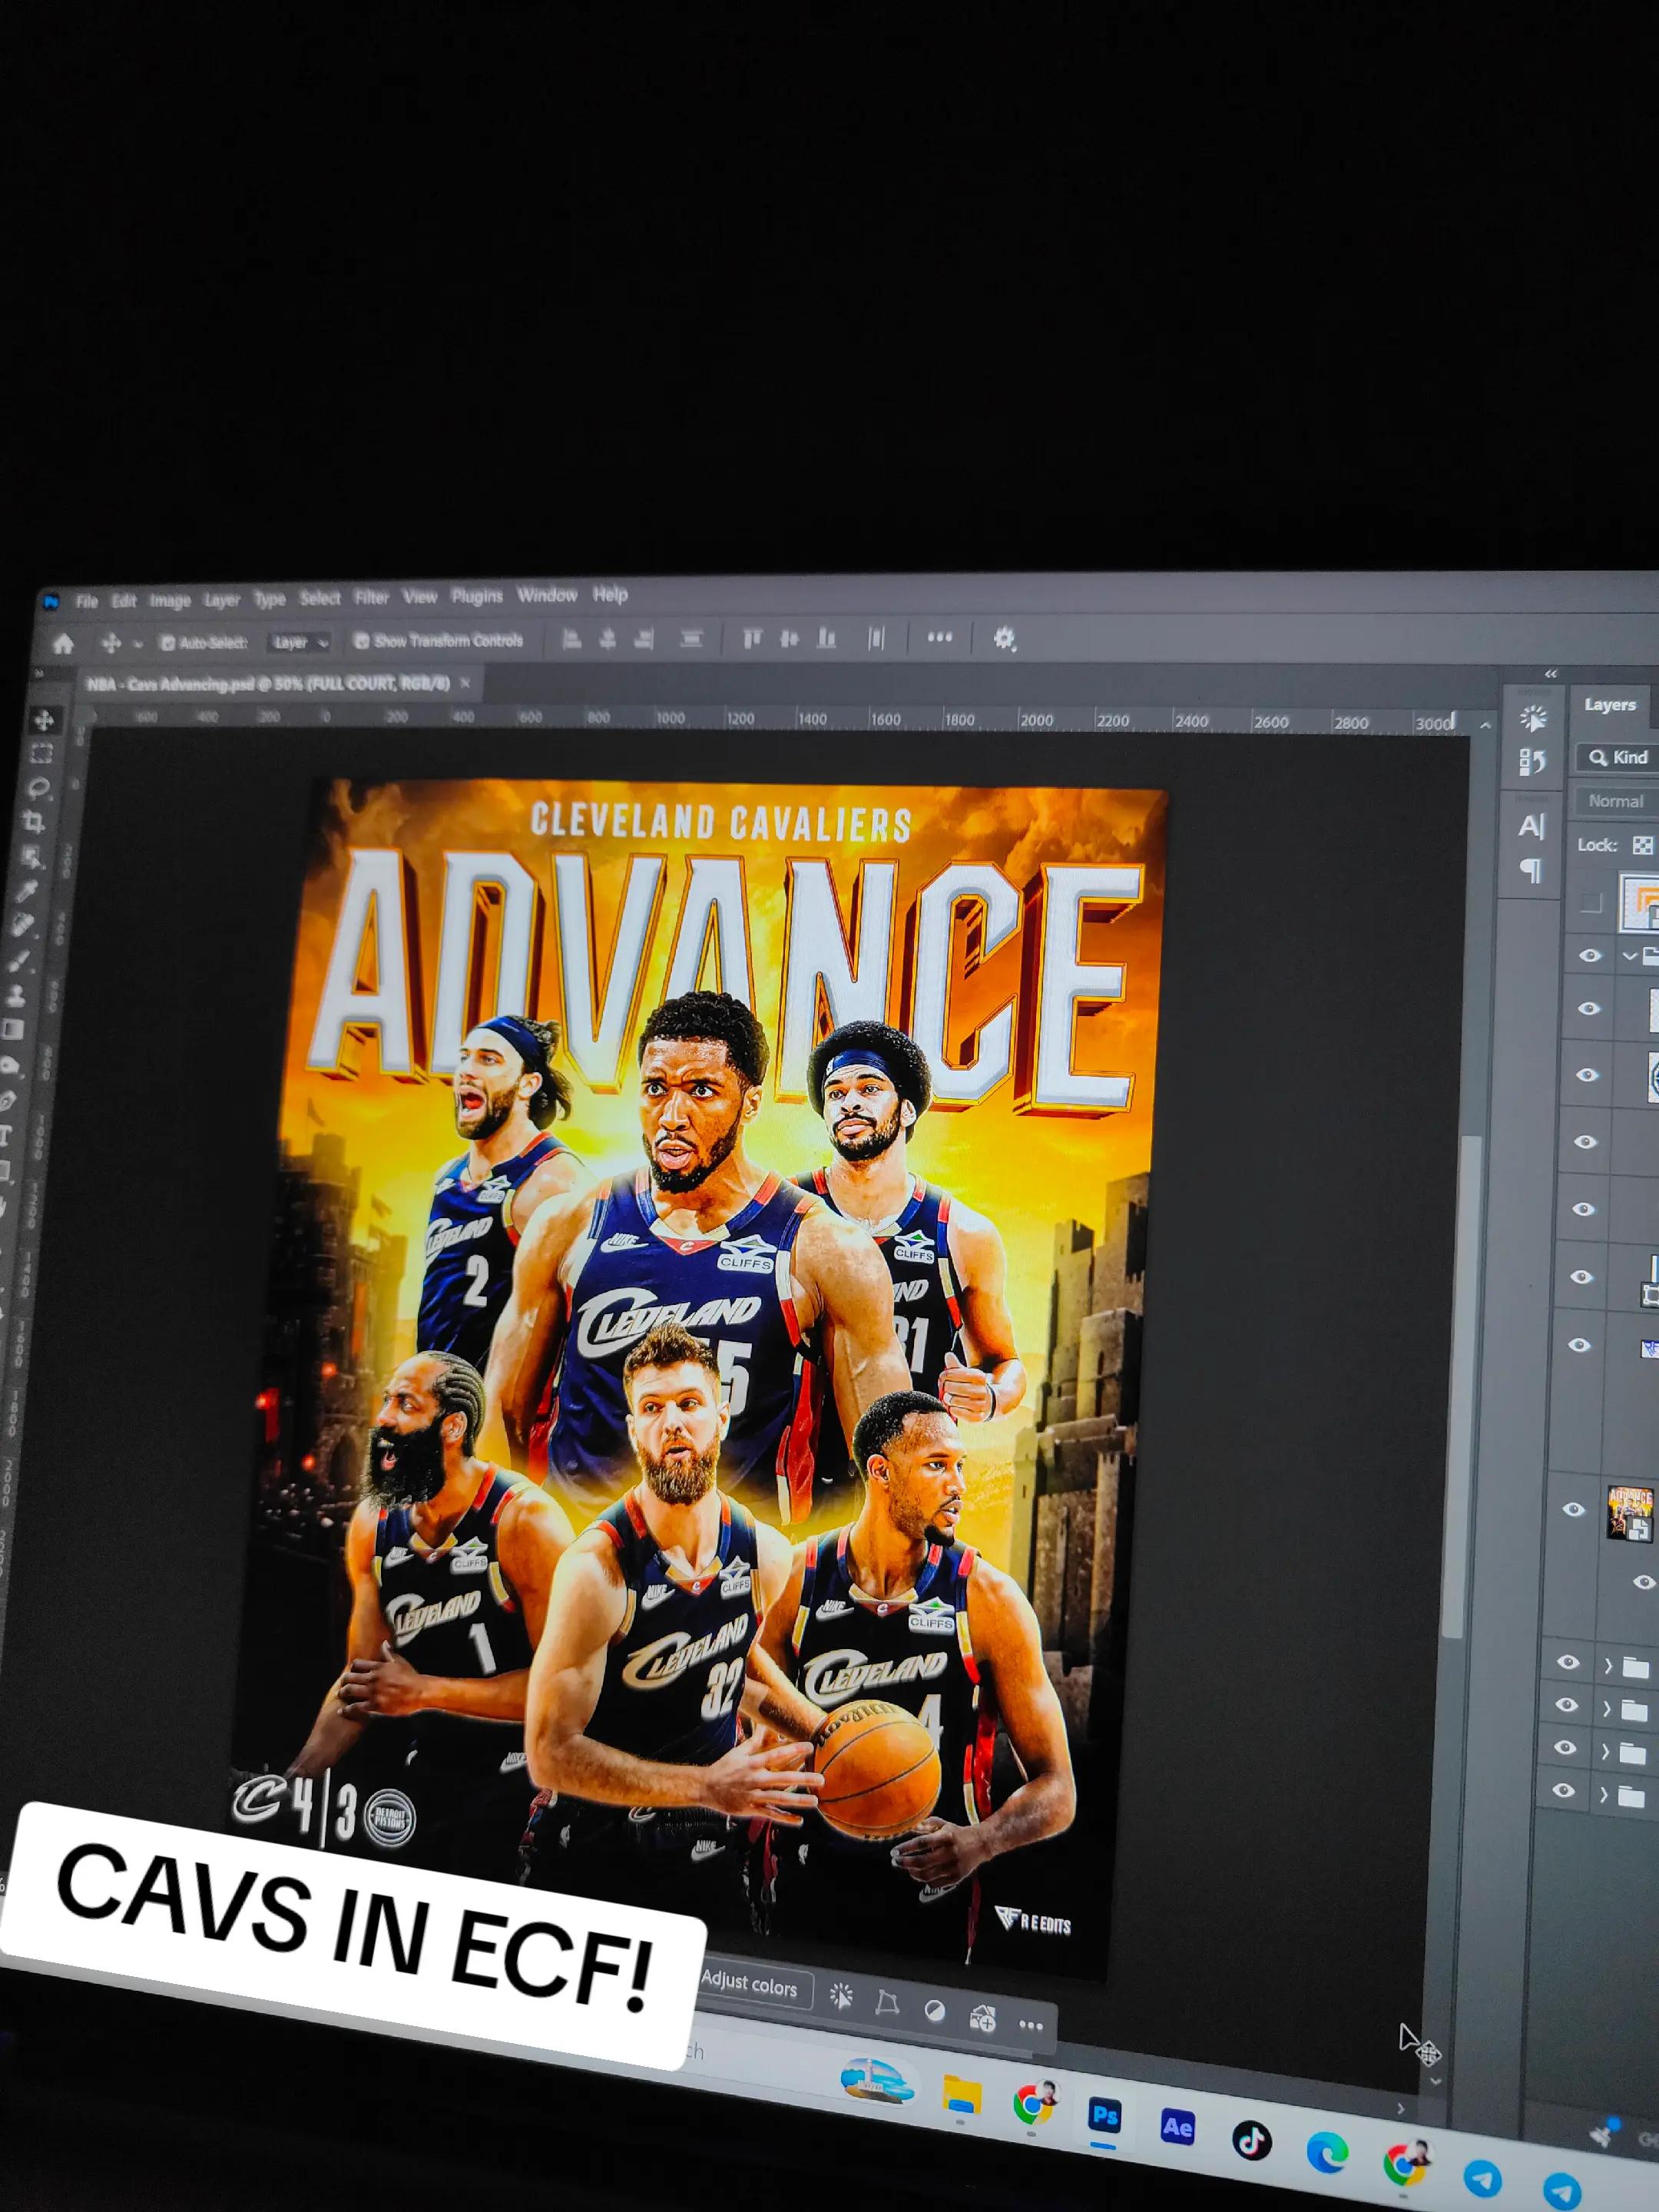Show the top layer with orange thumbnail

pyautogui.click(x=1590, y=903)
